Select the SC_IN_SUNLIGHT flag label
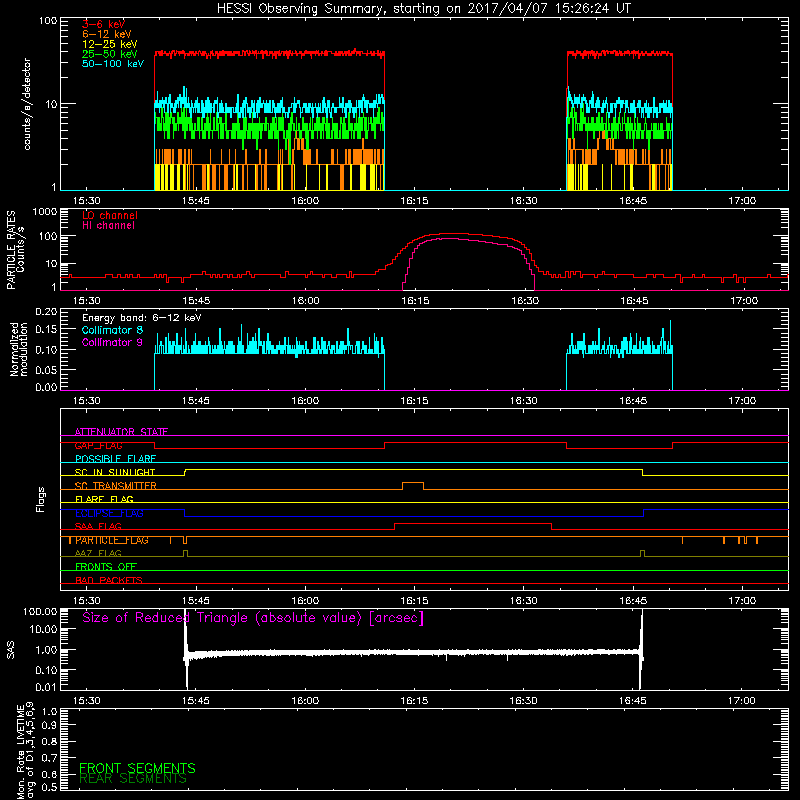 [115, 472]
